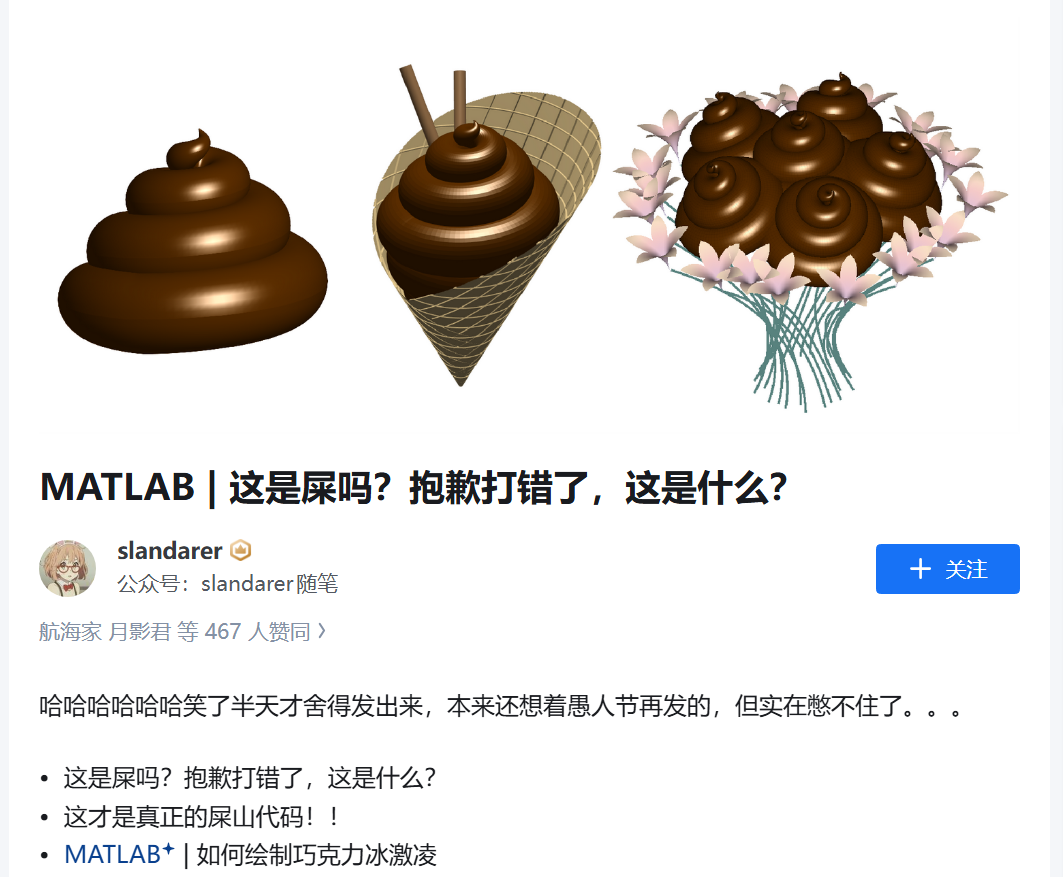Click the intro paragraph starting 哈哈哈哈哈哈

click(501, 706)
